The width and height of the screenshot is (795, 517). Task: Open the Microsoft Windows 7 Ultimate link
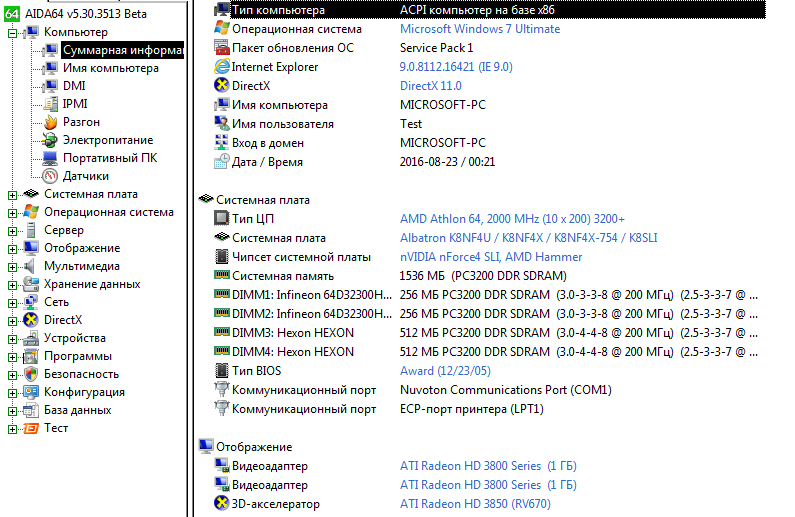click(x=480, y=29)
